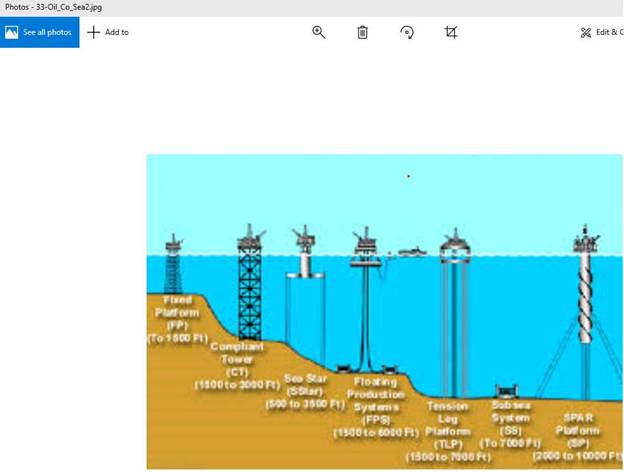Select the Crop tool icon
This screenshot has height=472, width=624.
click(x=451, y=32)
